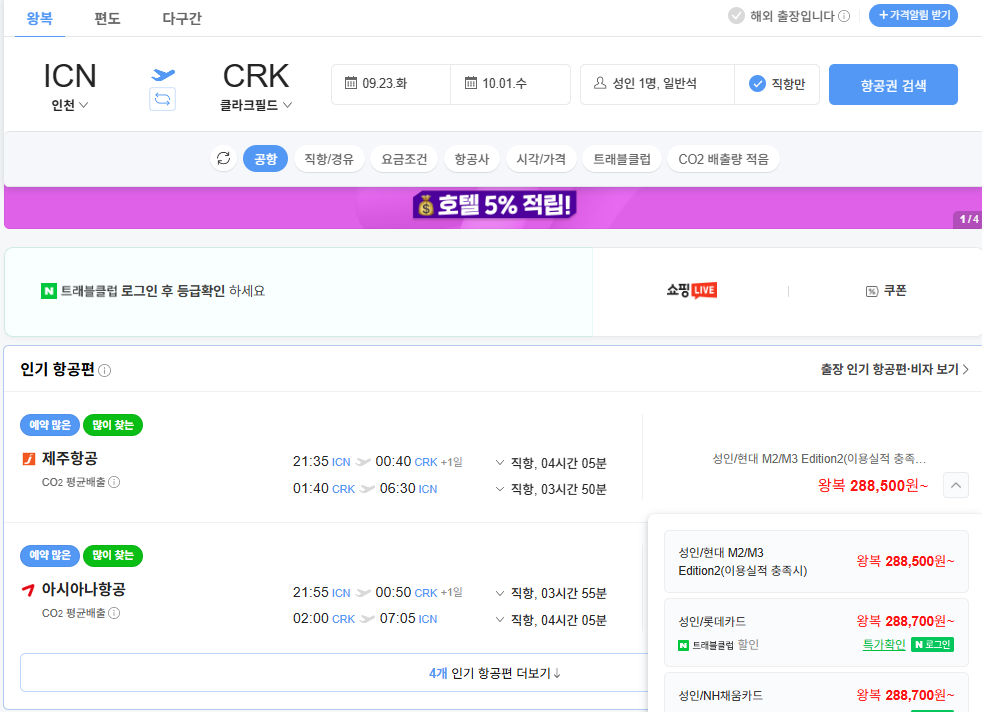The width and height of the screenshot is (982, 712).
Task: Click info icon next to 인기 항공편
Action: 105,371
